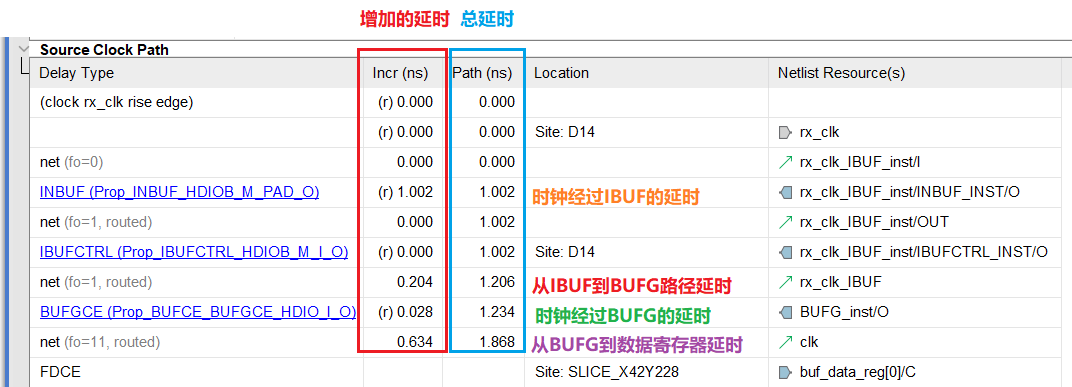Click pin icon beside rx_clk_IBUF_inst/IBUFCTRL_INST/O
This screenshot has width=1072, height=387.
click(786, 252)
